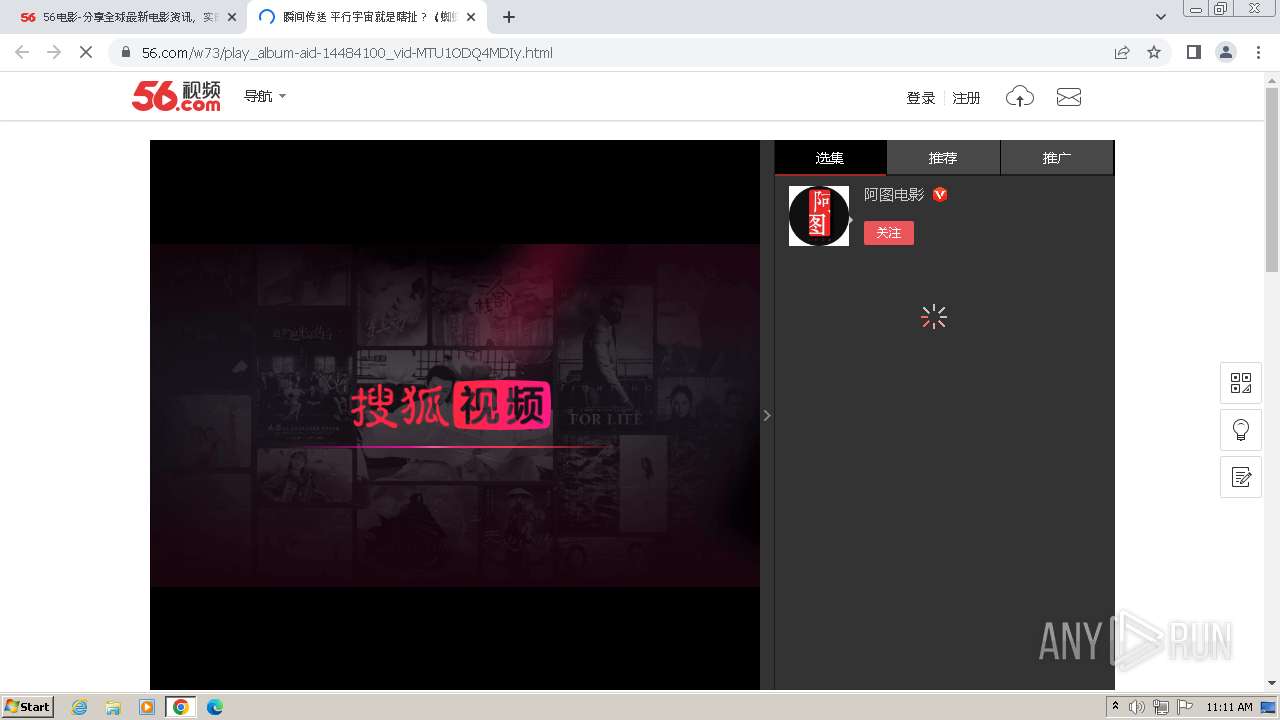Expand the 导航 navigation dropdown
This screenshot has height=720, width=1280.
pos(265,96)
